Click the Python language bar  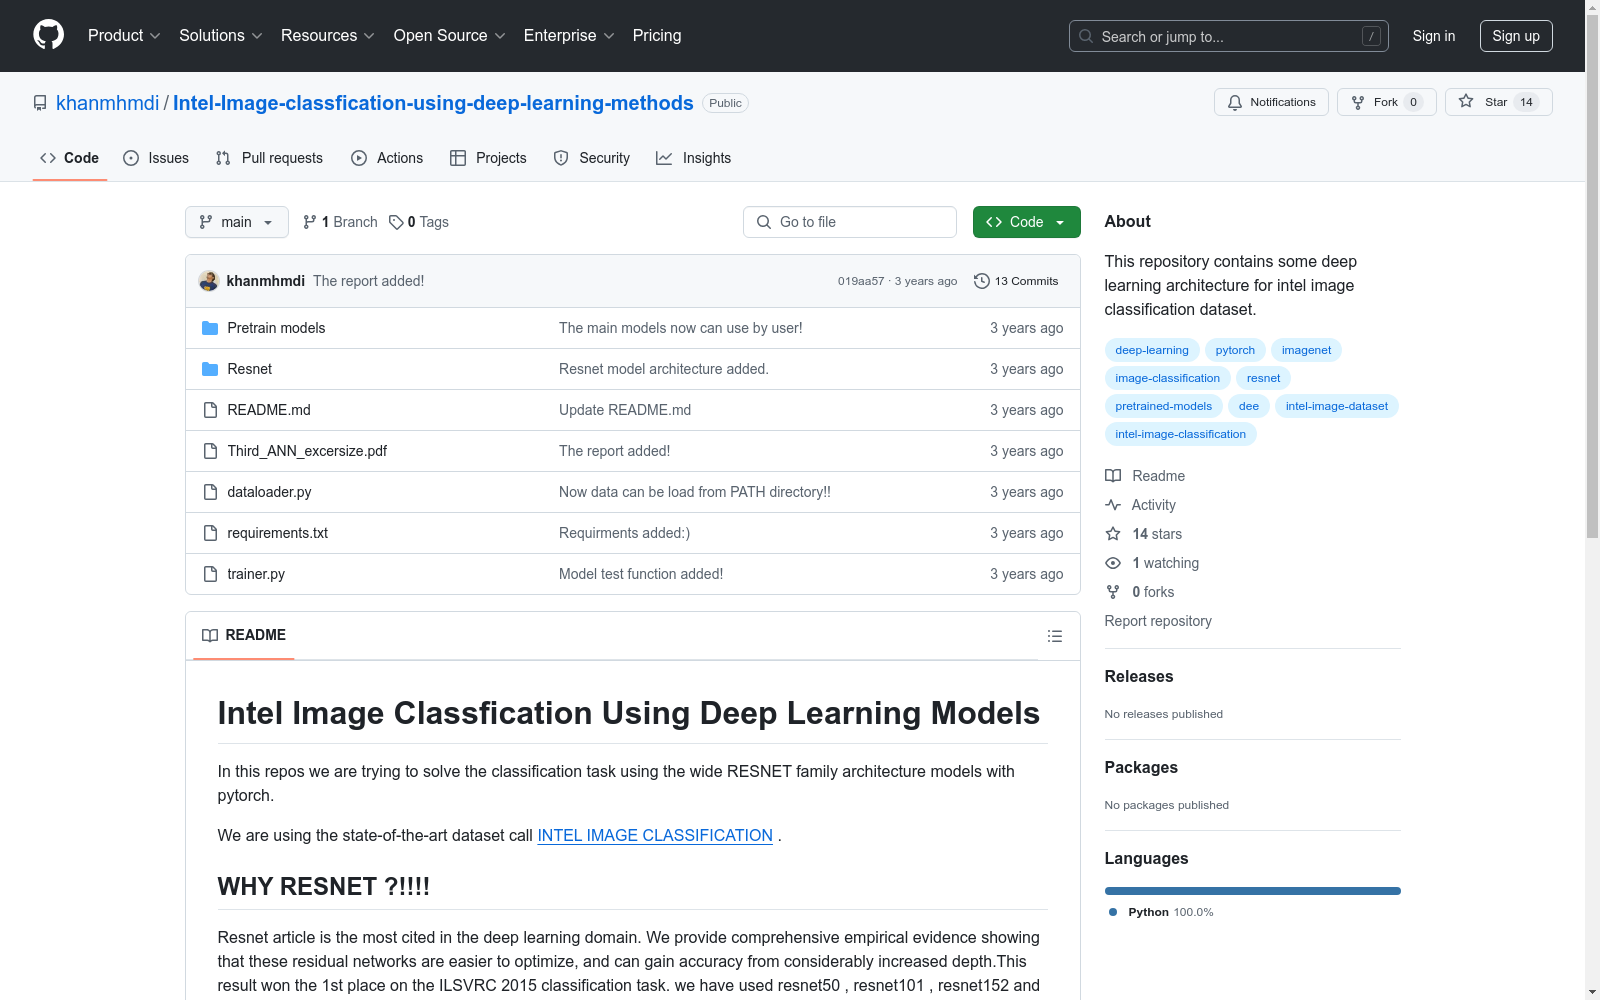coord(1253,891)
